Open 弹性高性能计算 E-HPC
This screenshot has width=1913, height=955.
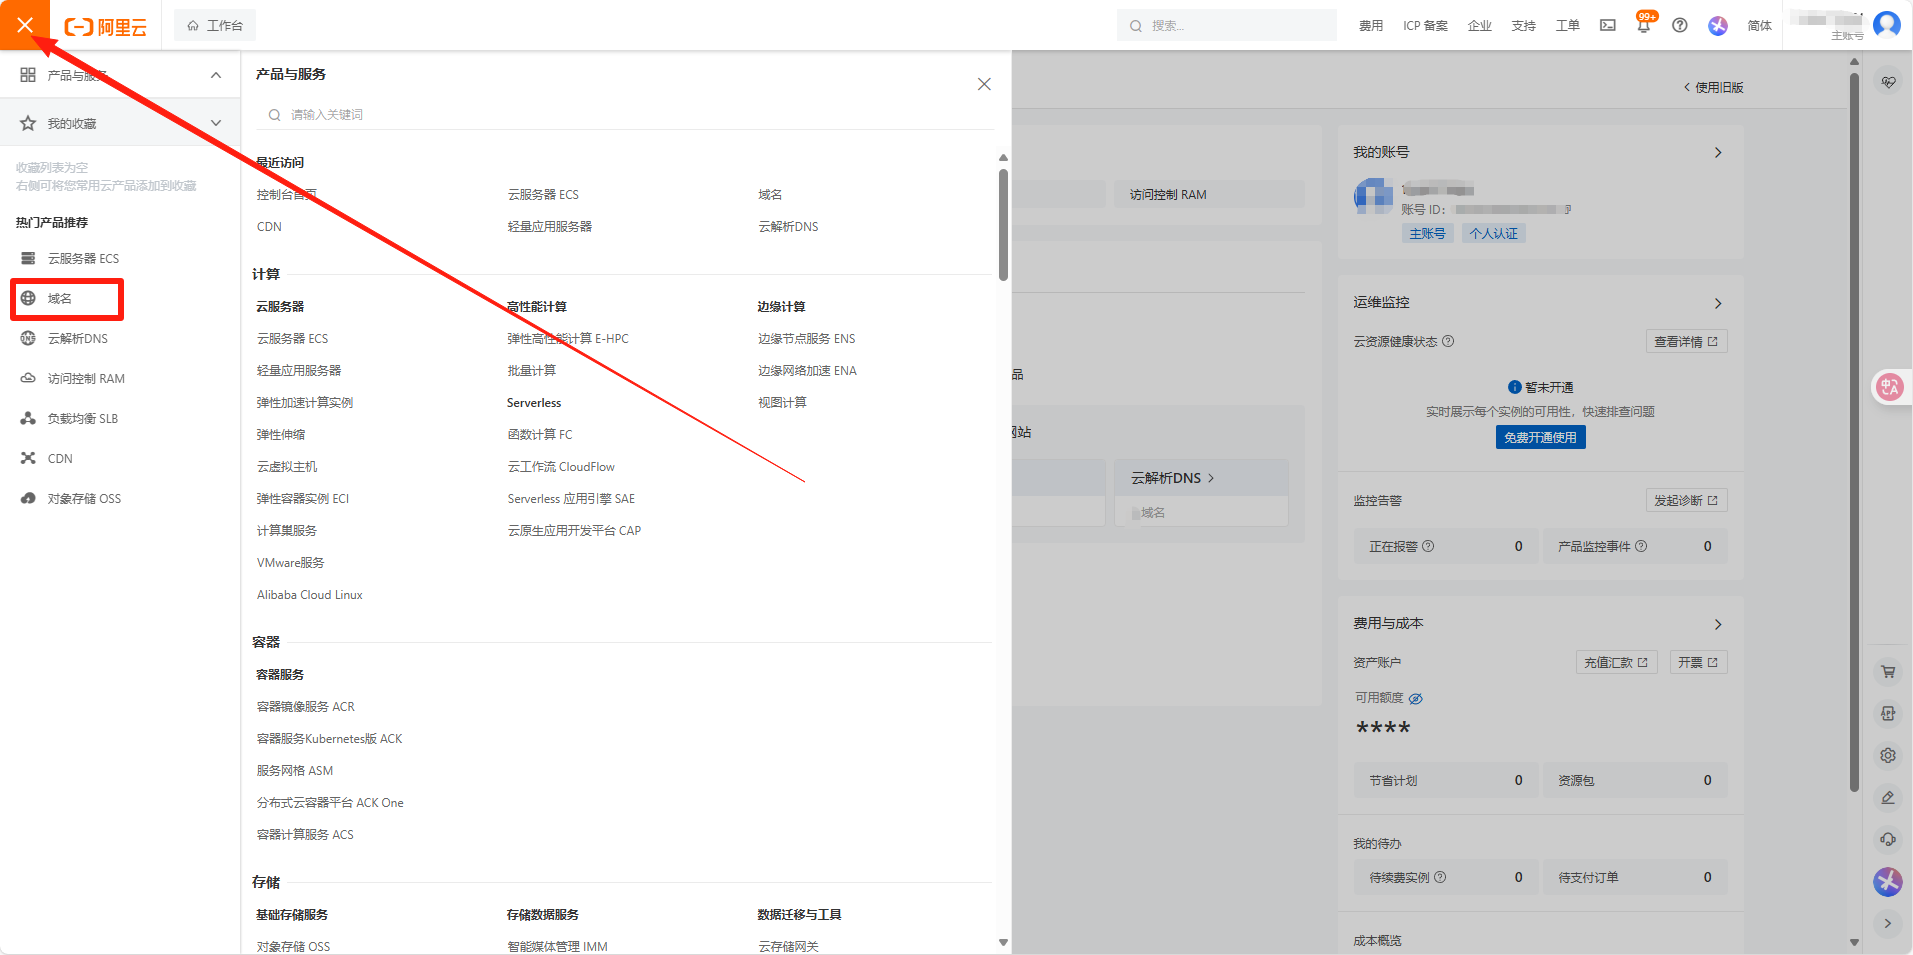568,339
